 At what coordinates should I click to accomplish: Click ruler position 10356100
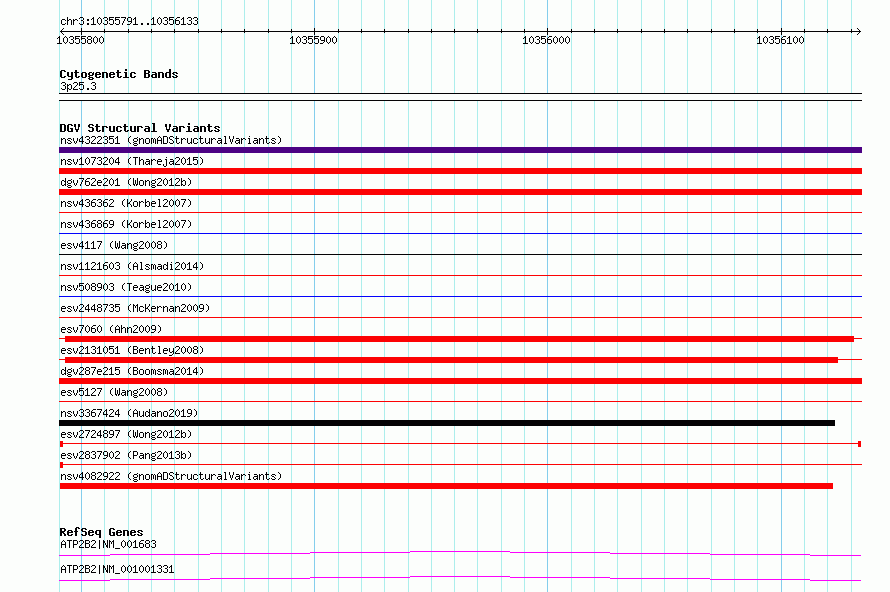780,40
